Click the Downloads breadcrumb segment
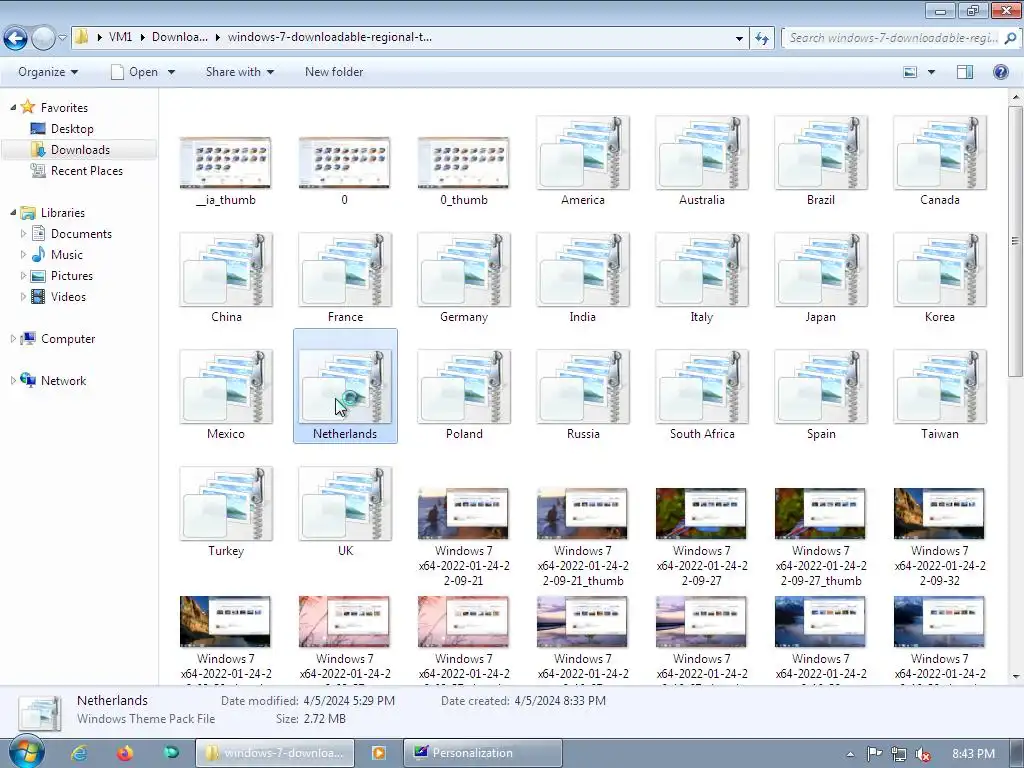 [180, 37]
